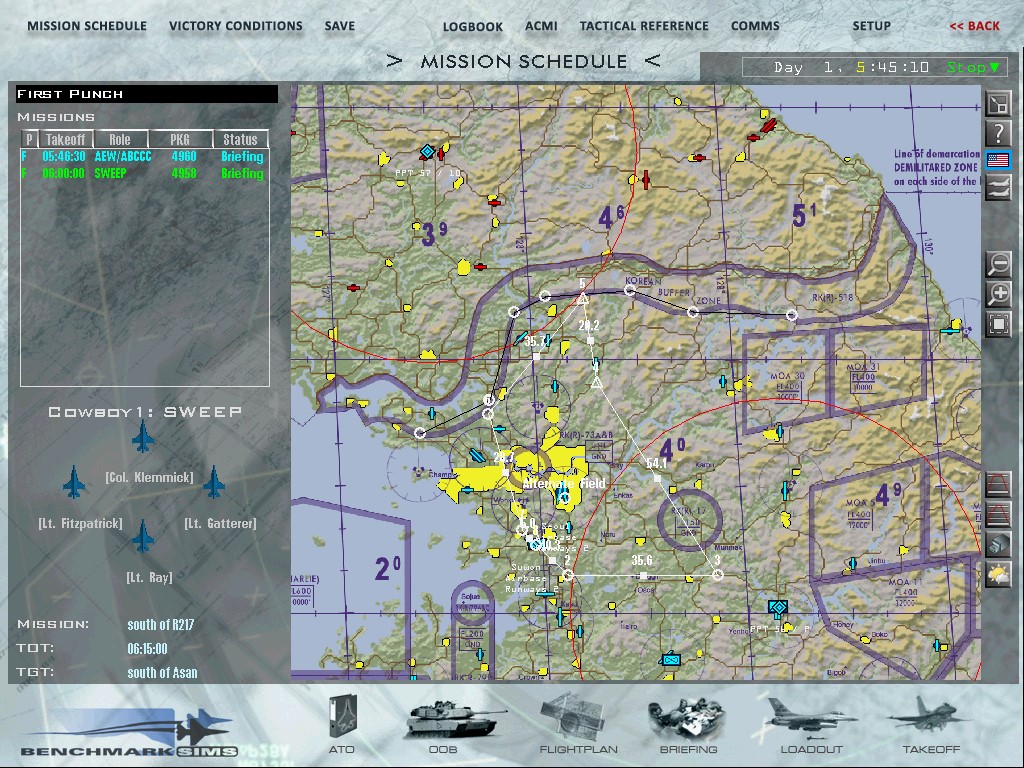Viewport: 1024px width, 768px height.
Task: Select Lt. Fitzpatrick's aircraft icon
Action: tap(74, 482)
